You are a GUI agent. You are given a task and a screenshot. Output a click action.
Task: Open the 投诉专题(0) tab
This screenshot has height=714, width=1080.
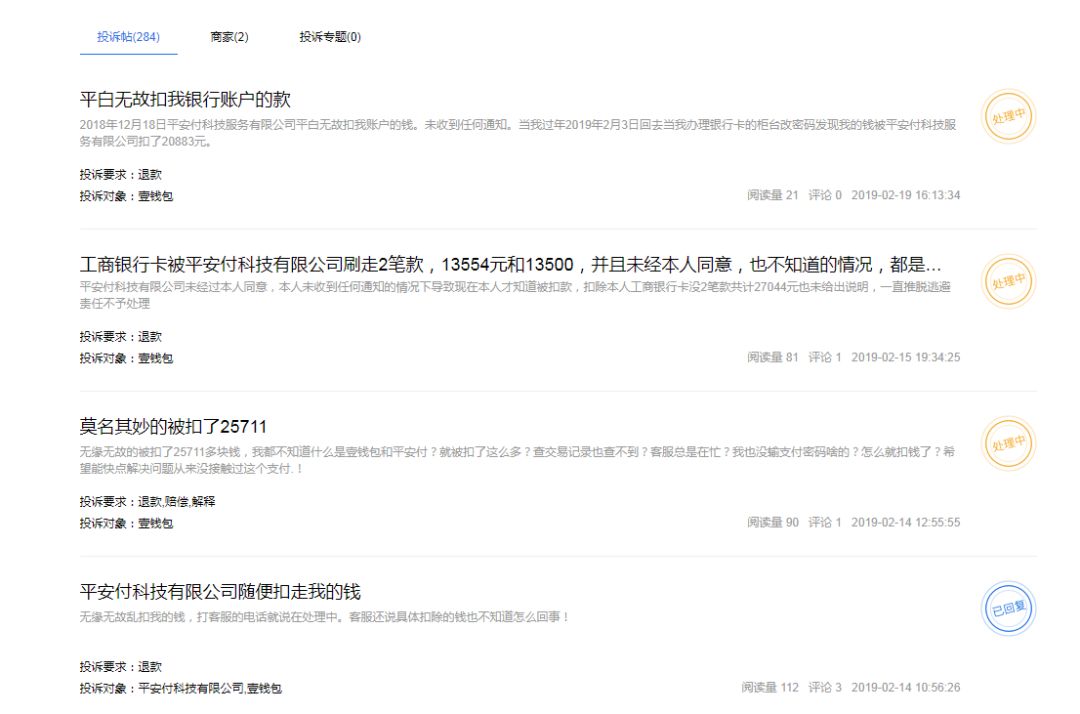[330, 34]
